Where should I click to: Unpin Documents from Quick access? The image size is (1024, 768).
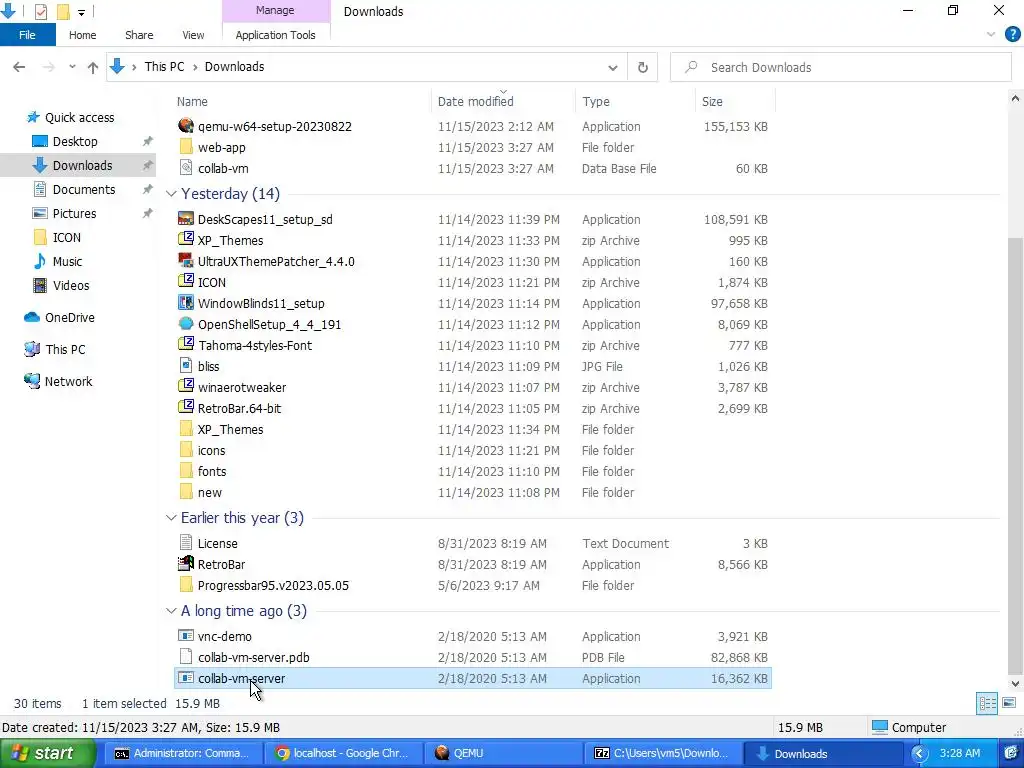(x=148, y=189)
